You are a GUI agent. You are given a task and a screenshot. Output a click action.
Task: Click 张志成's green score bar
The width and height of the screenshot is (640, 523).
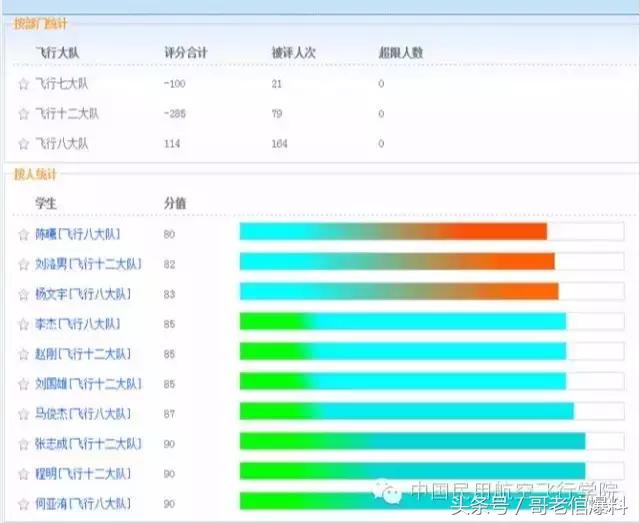coord(413,441)
